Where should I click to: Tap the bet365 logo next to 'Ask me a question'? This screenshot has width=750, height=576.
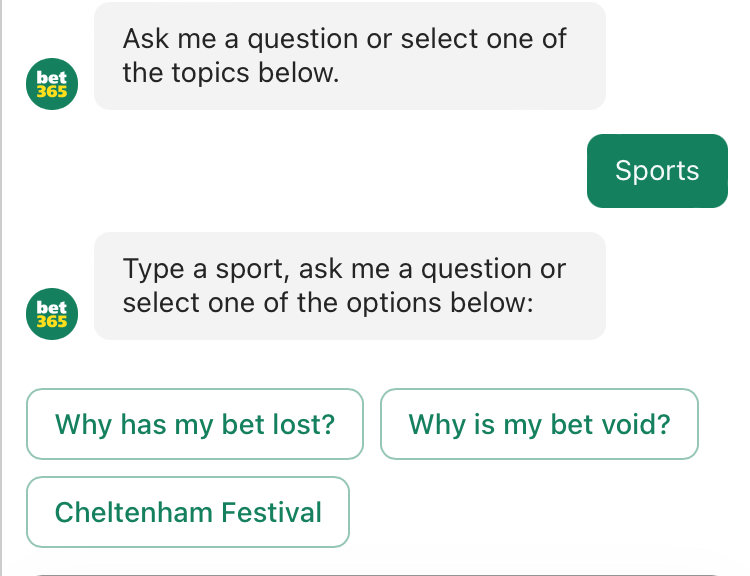[52, 84]
